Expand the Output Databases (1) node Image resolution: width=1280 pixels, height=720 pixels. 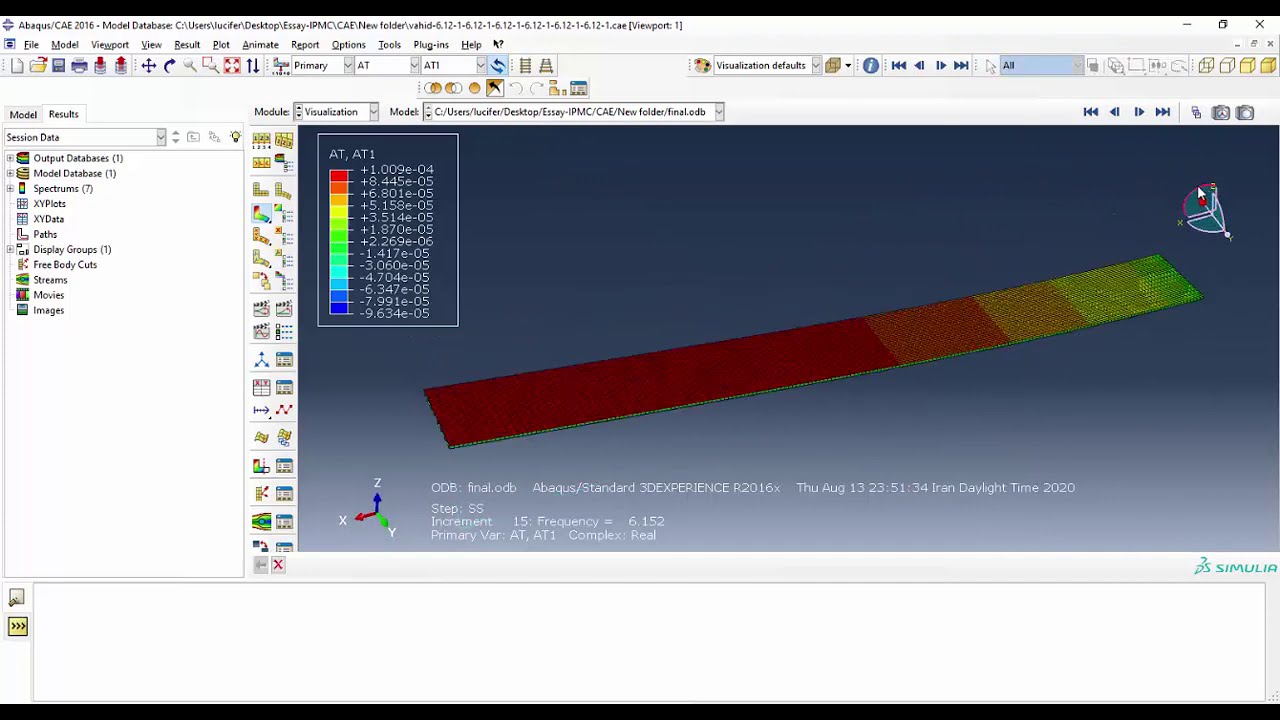tap(10, 158)
